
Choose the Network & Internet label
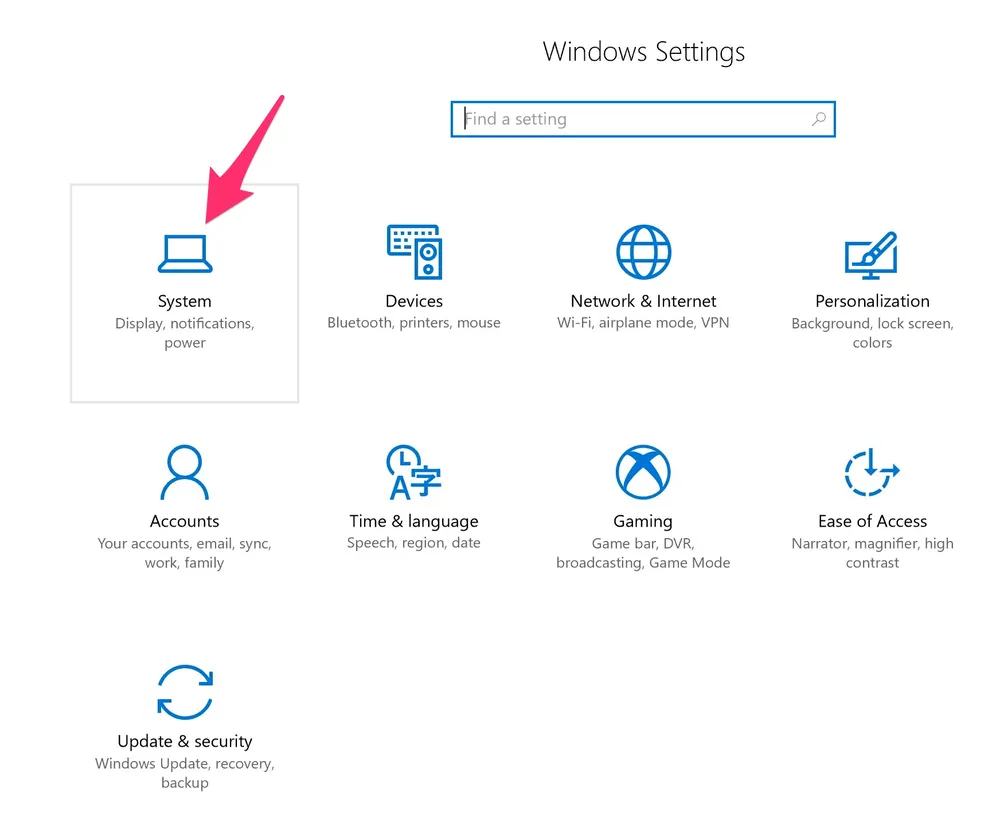pos(643,301)
